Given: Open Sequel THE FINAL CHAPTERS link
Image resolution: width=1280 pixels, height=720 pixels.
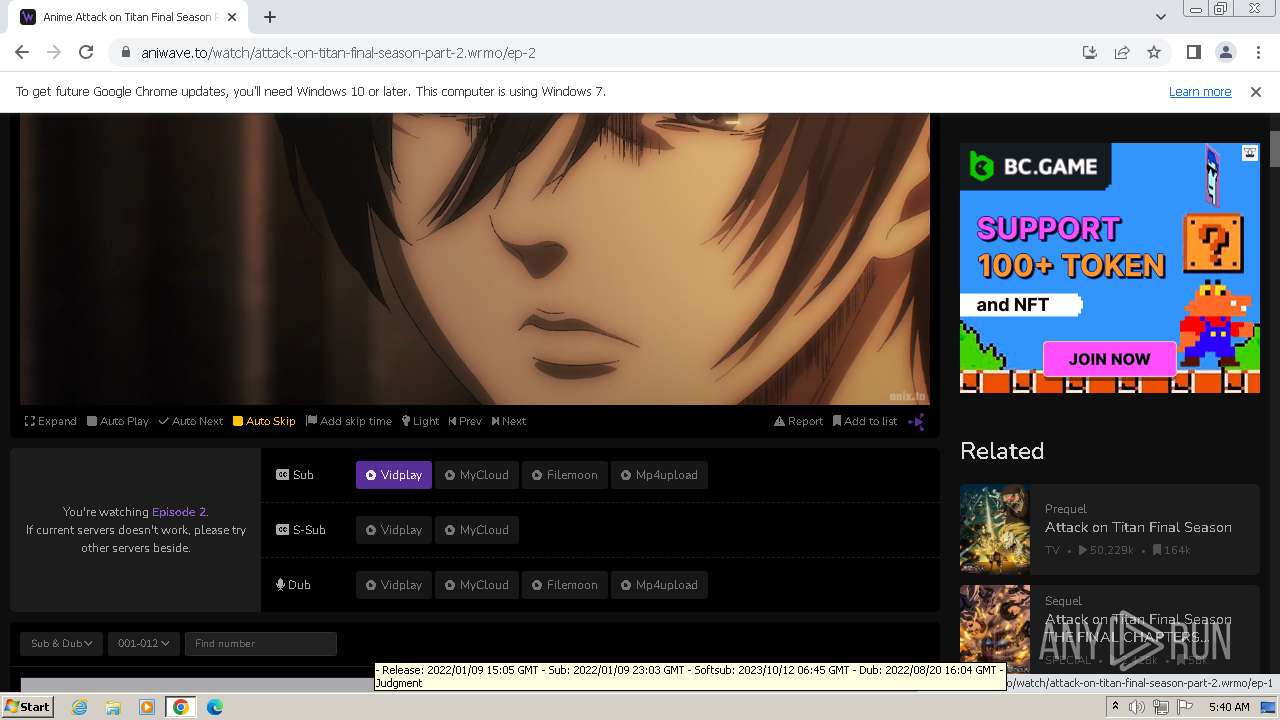Looking at the screenshot, I should tap(1138, 628).
